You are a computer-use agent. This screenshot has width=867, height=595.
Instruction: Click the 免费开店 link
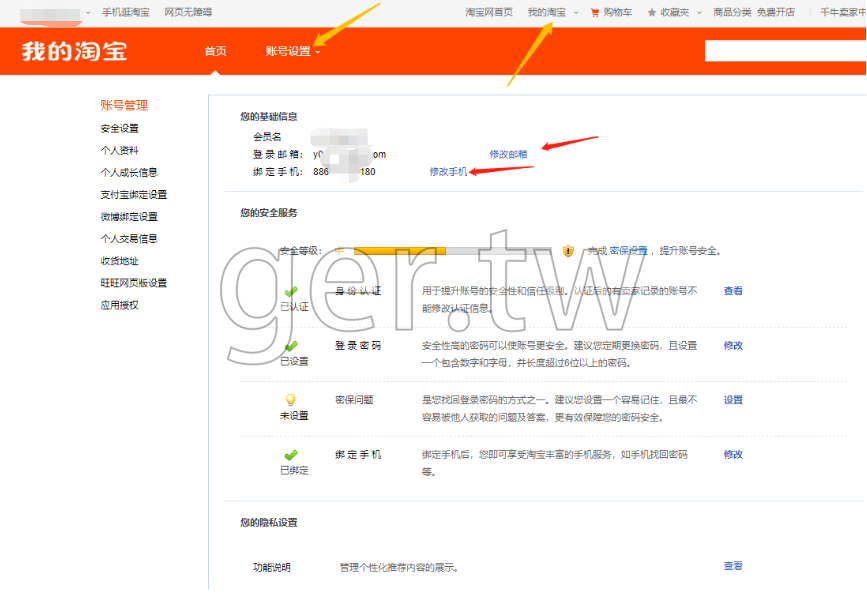coord(776,12)
